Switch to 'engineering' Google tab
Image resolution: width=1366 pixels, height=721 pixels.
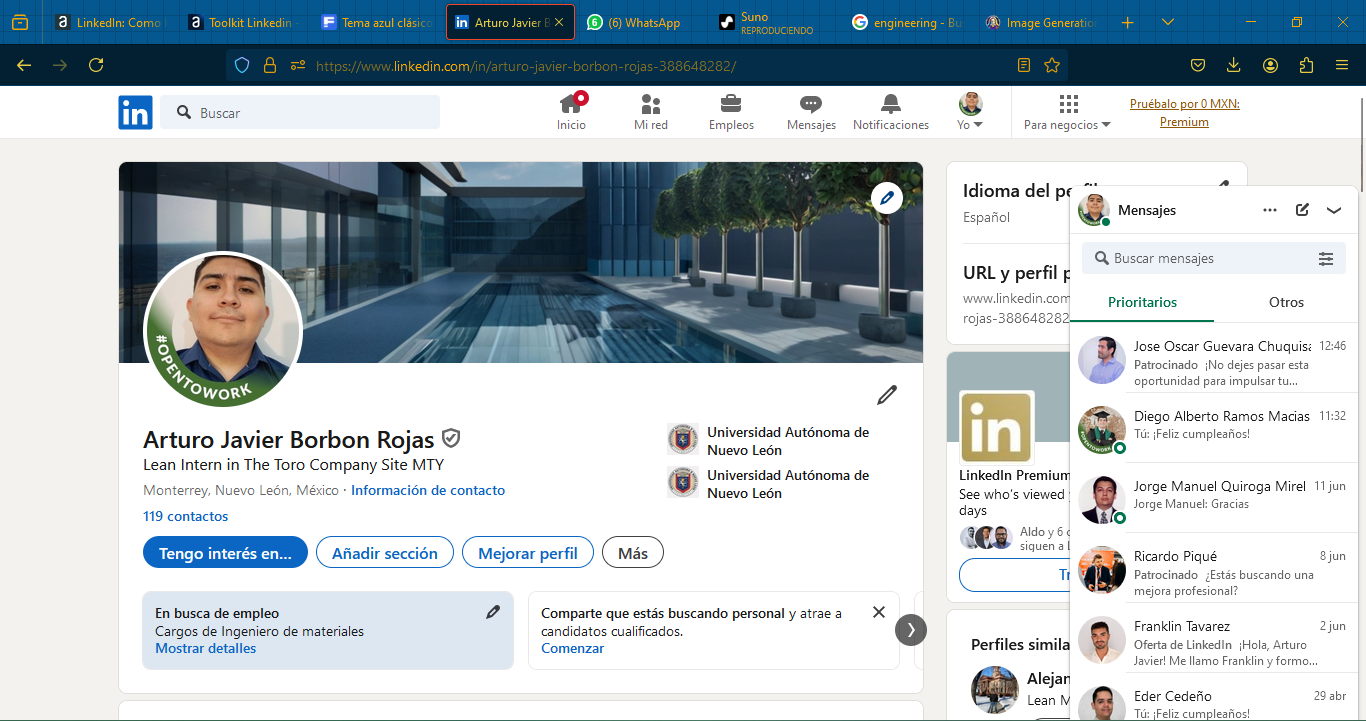[x=908, y=22]
